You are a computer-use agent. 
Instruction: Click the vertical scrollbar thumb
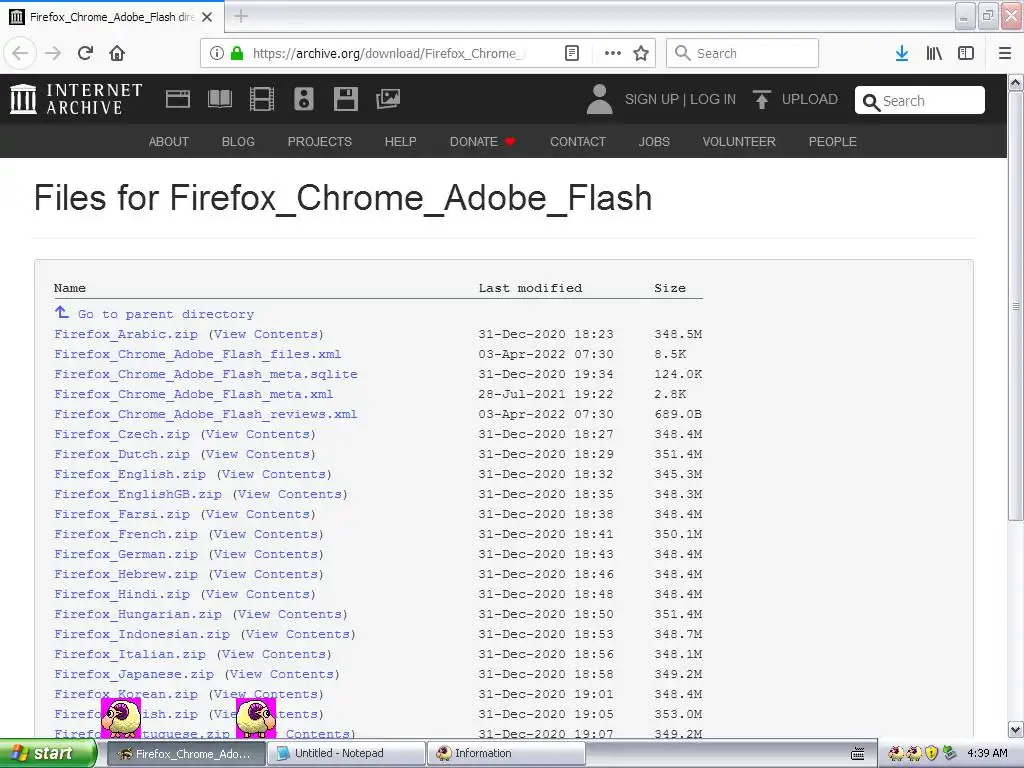1016,306
